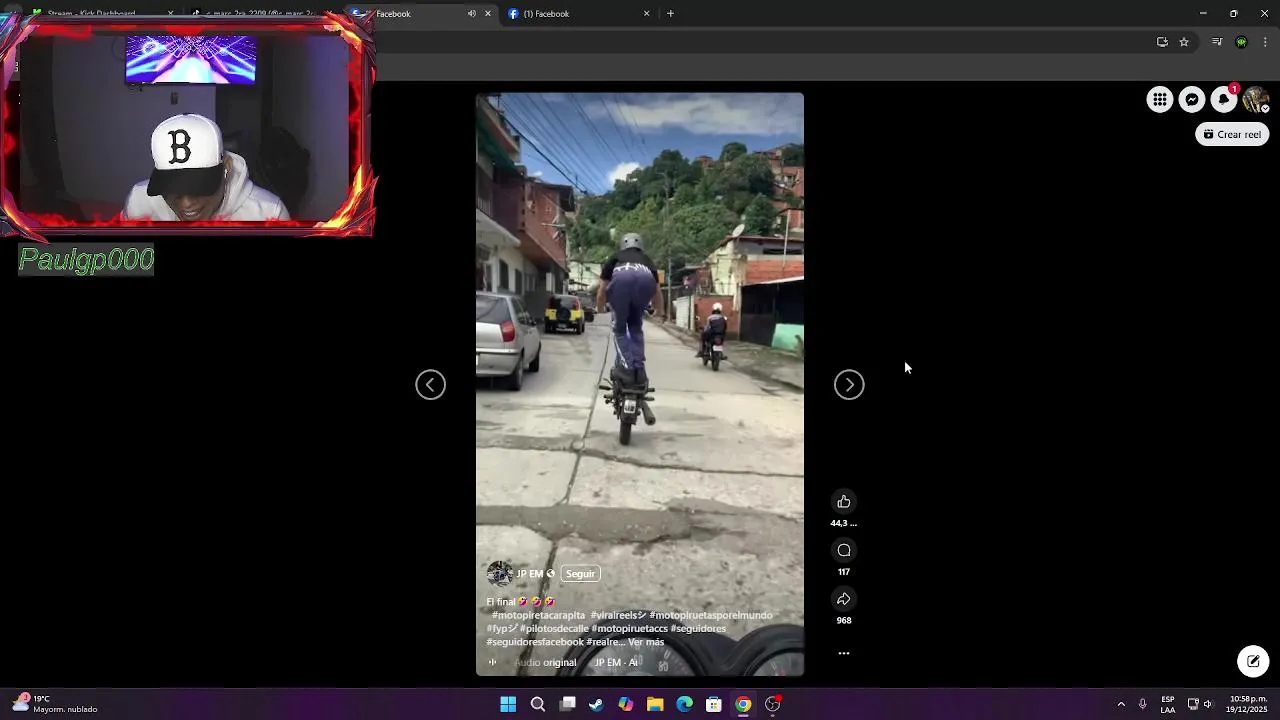The width and height of the screenshot is (1280, 720).
Task: Expand caption with Ver más
Action: point(646,642)
